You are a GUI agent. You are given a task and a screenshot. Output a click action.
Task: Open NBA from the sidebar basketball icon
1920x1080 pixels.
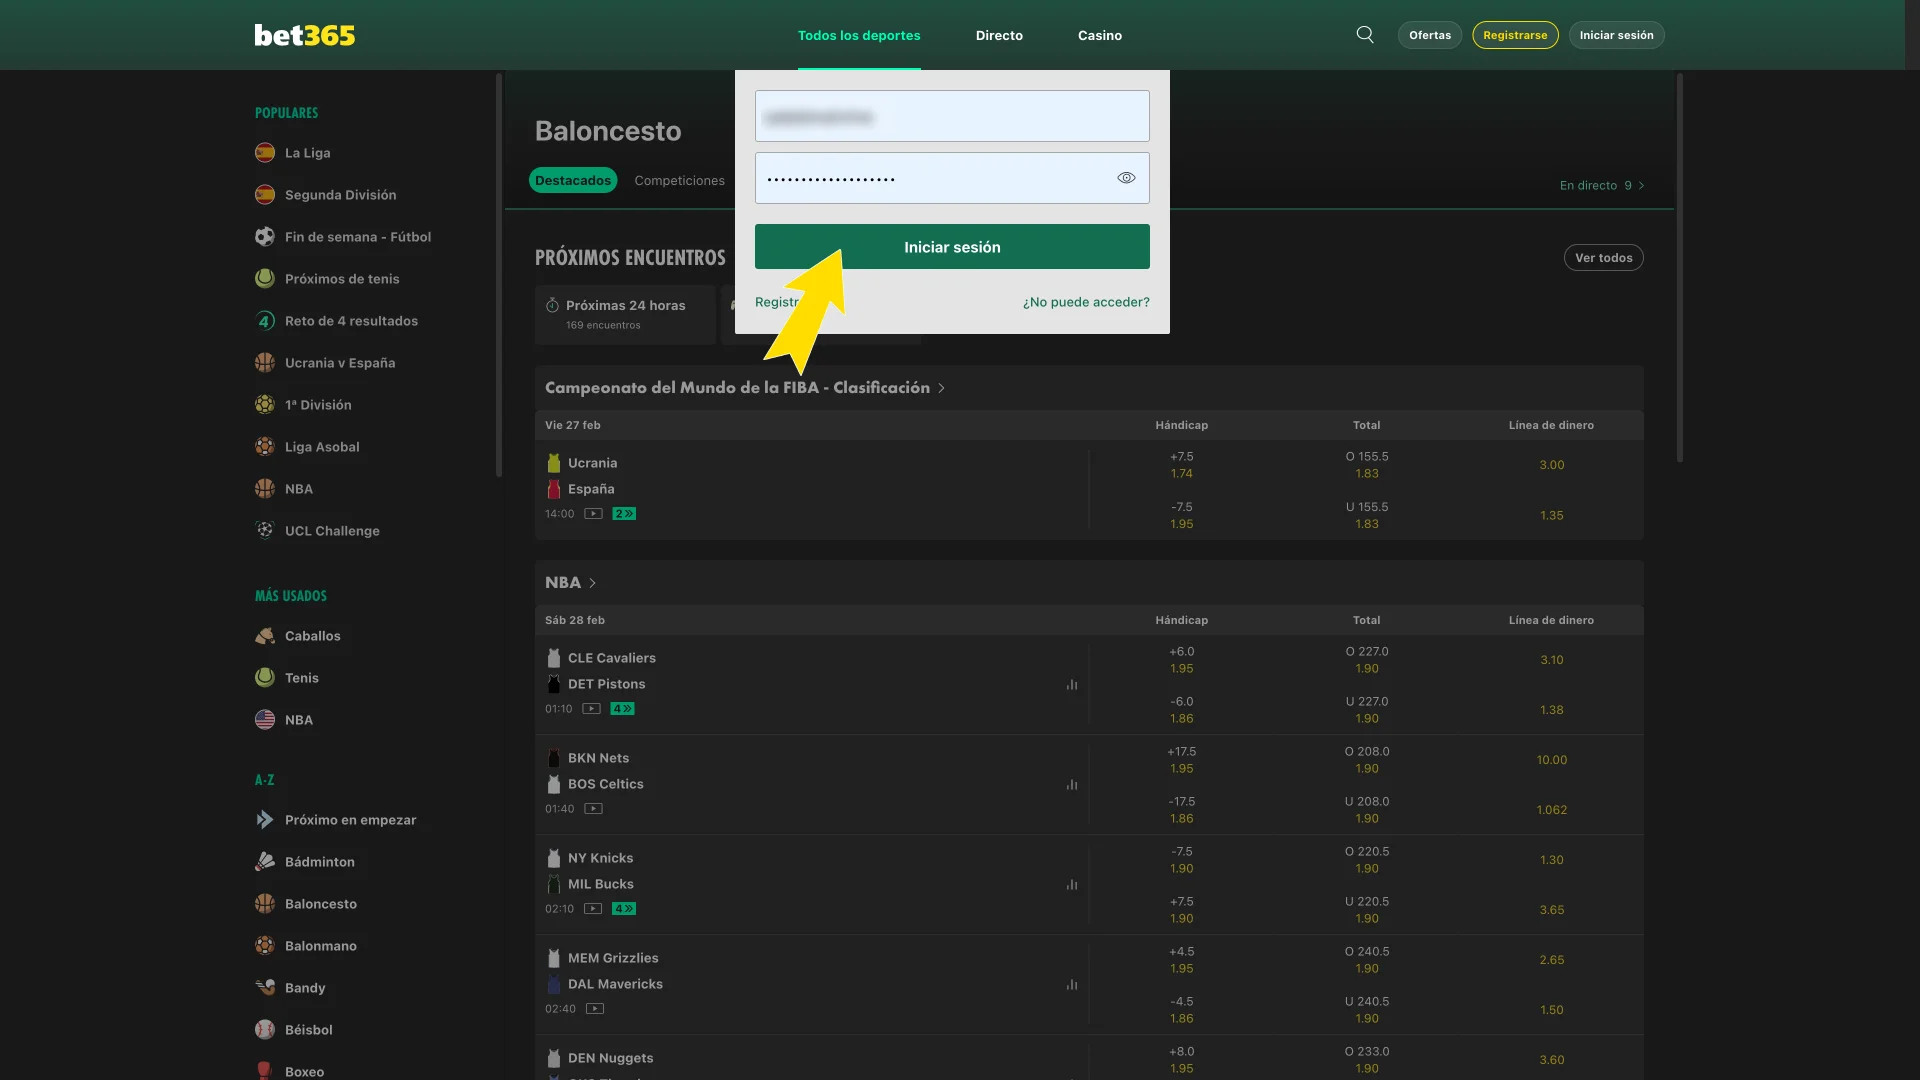coord(264,488)
